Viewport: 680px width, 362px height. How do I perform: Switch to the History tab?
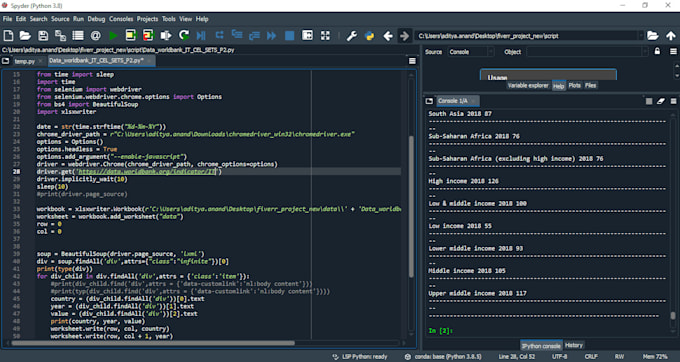click(574, 346)
